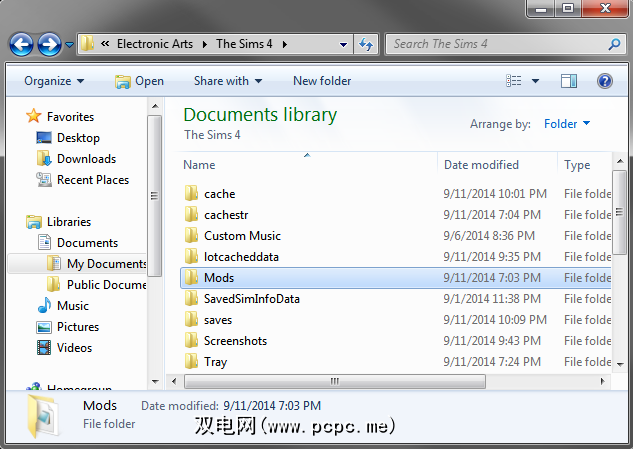Click the Recent Places icon
Image resolution: width=633 pixels, height=449 pixels.
(44, 179)
